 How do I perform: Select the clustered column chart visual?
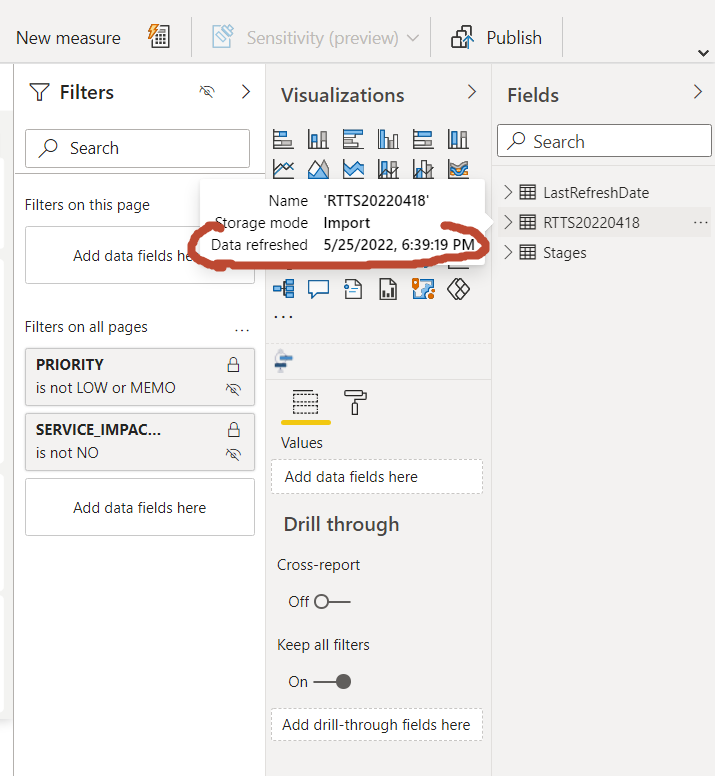388,139
